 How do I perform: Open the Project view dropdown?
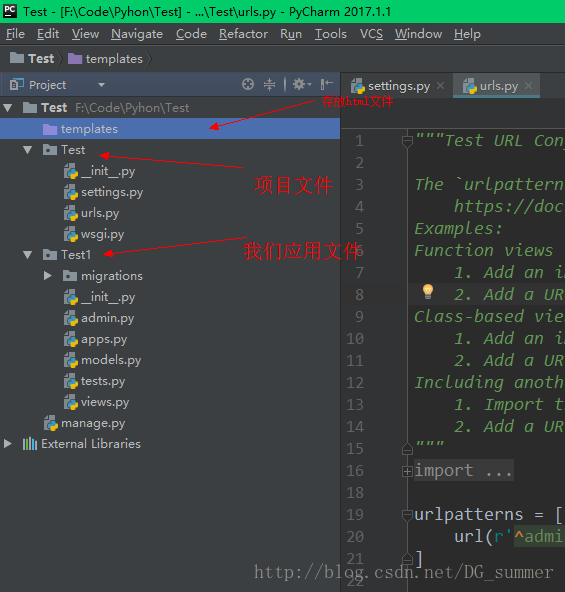pos(101,85)
